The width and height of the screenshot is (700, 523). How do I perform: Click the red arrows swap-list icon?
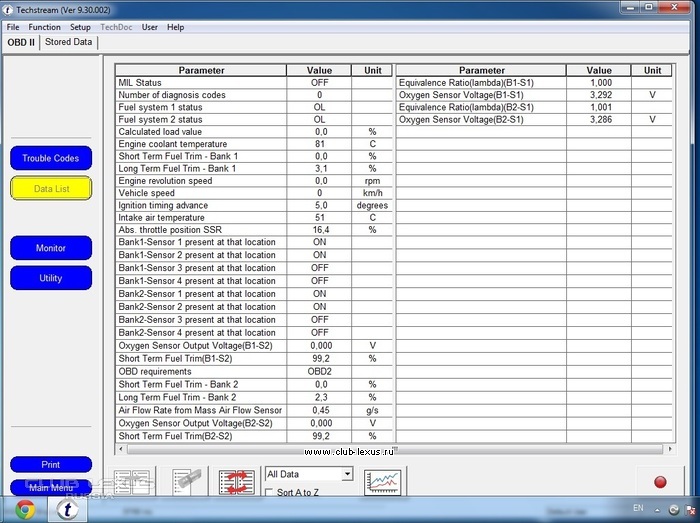[237, 481]
